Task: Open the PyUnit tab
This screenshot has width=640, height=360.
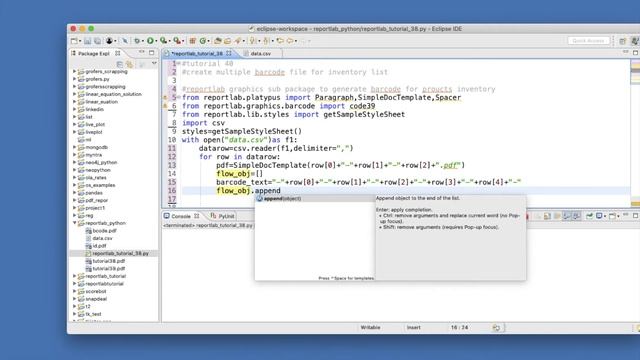Action: click(222, 216)
